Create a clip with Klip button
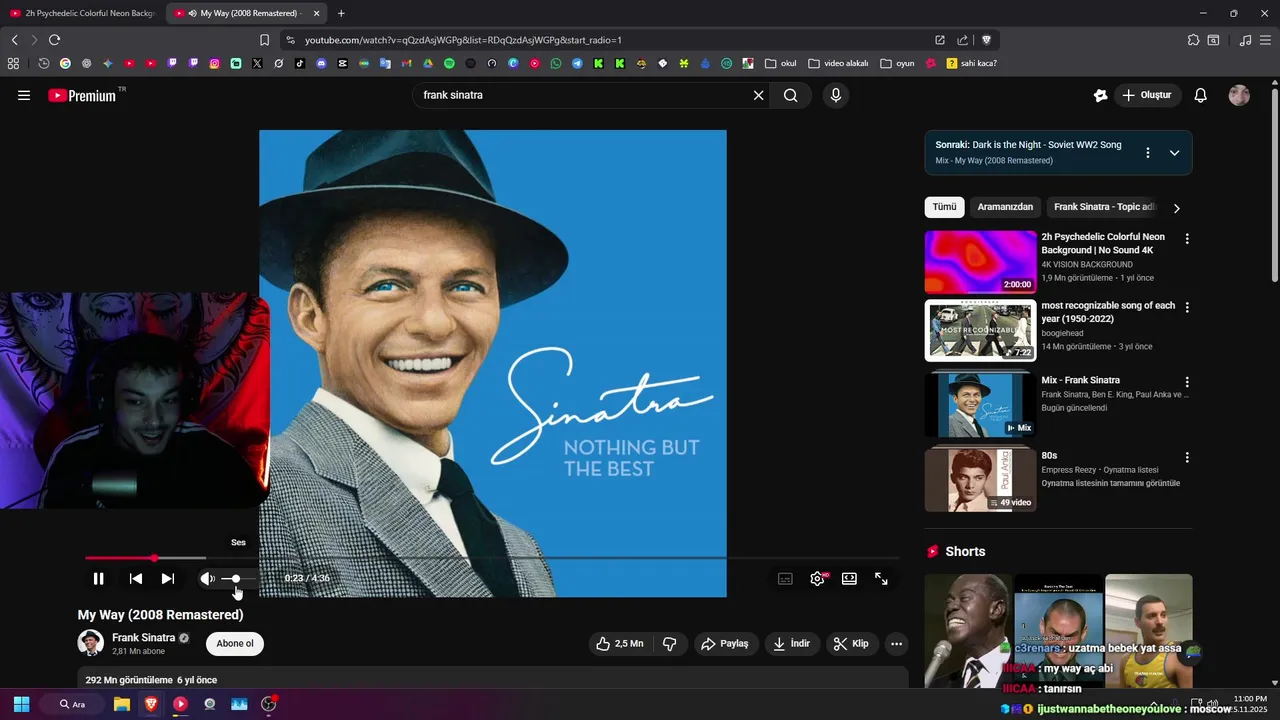This screenshot has height=720, width=1280. click(851, 644)
